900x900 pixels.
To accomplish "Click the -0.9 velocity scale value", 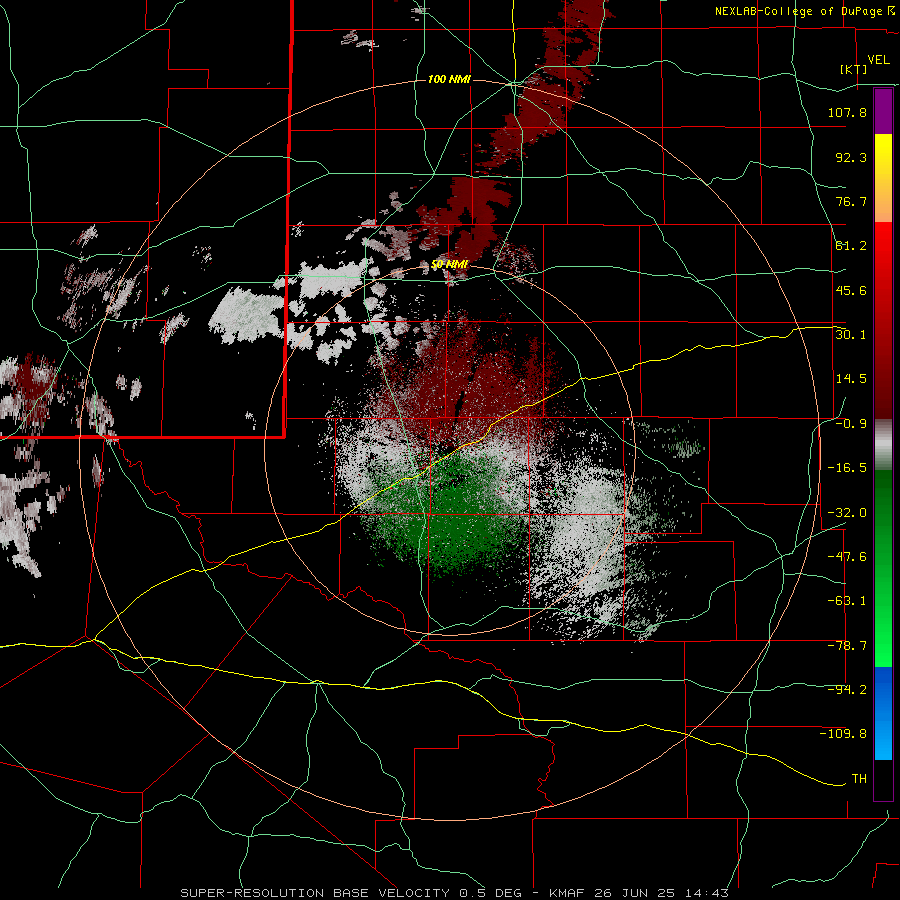I will (x=851, y=424).
